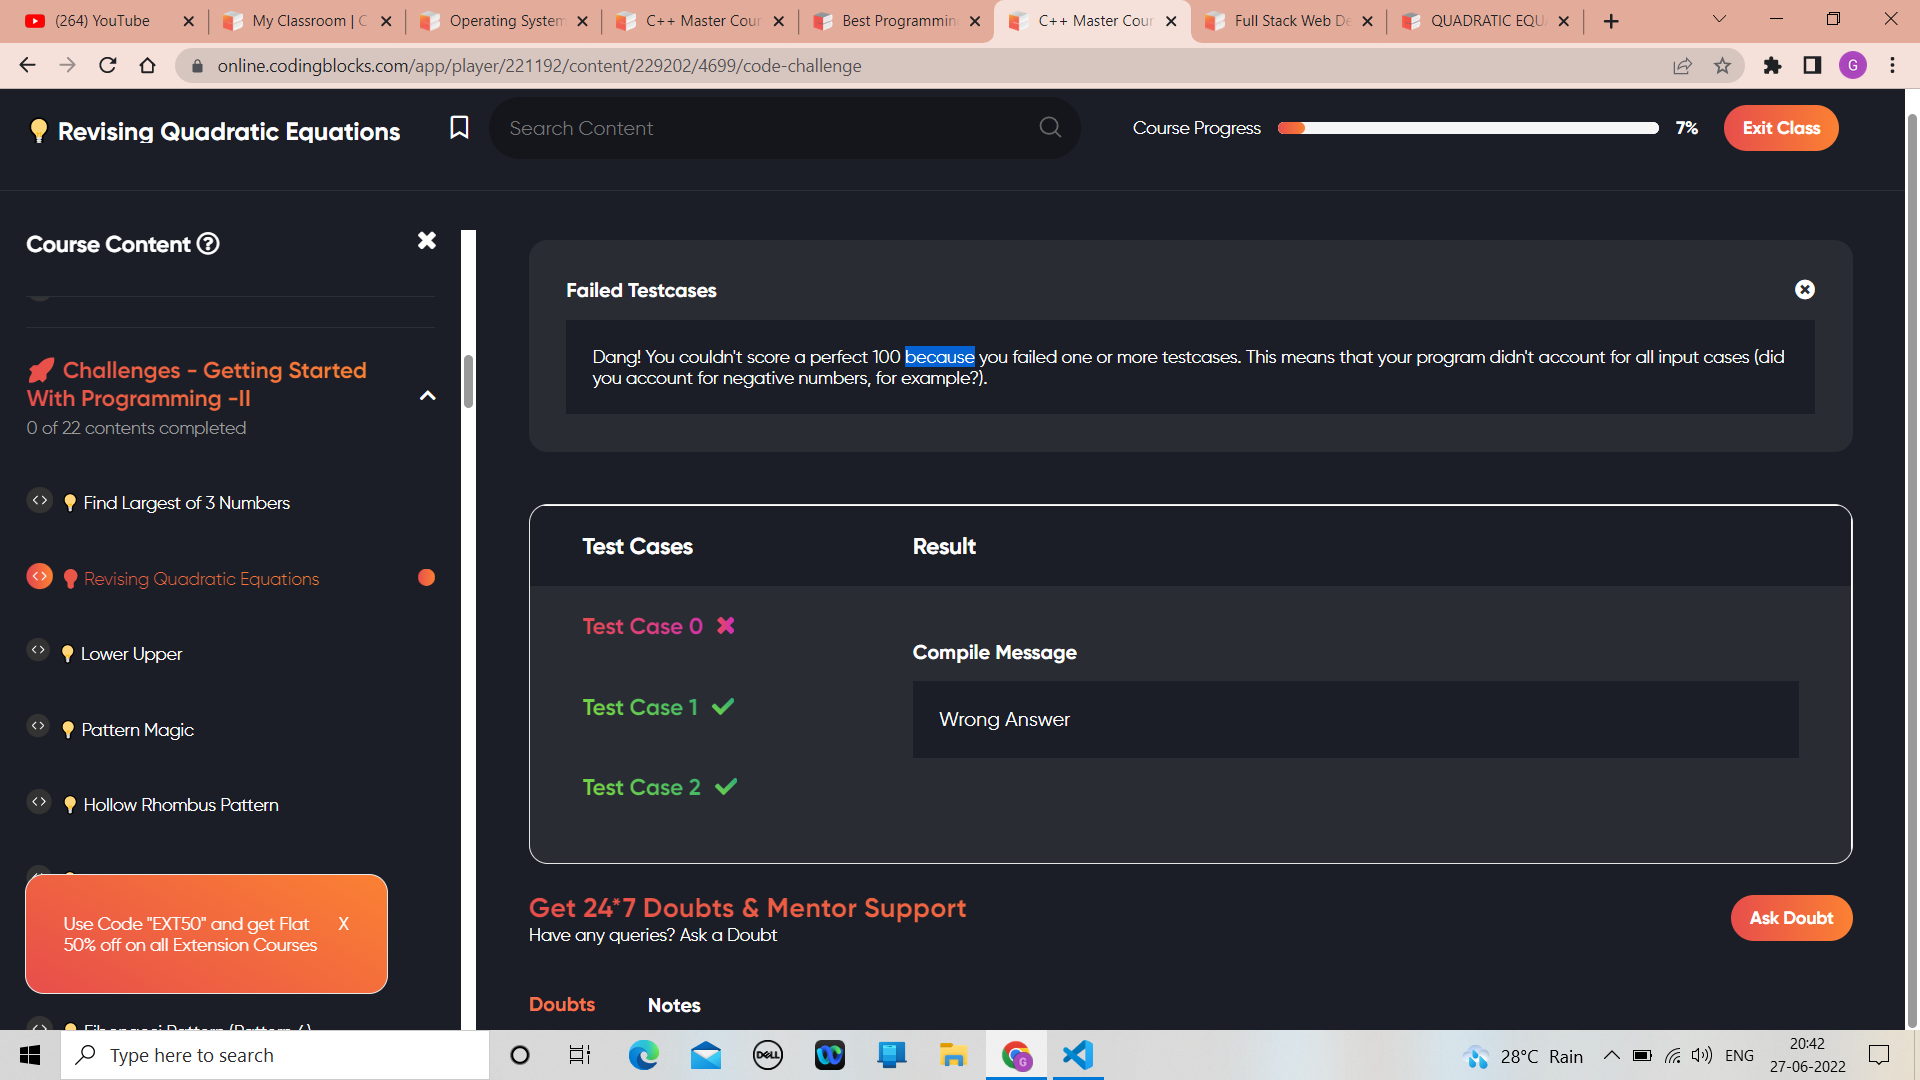Click the Course Progress bar

(x=1467, y=128)
